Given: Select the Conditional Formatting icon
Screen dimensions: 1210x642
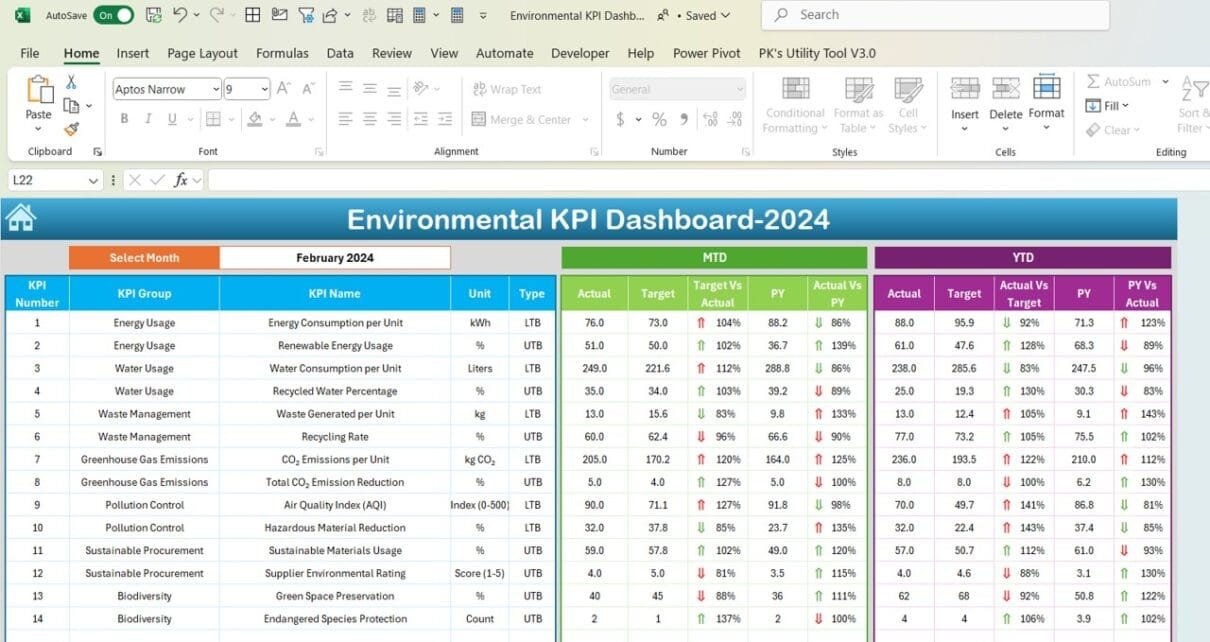Looking at the screenshot, I should 793,100.
